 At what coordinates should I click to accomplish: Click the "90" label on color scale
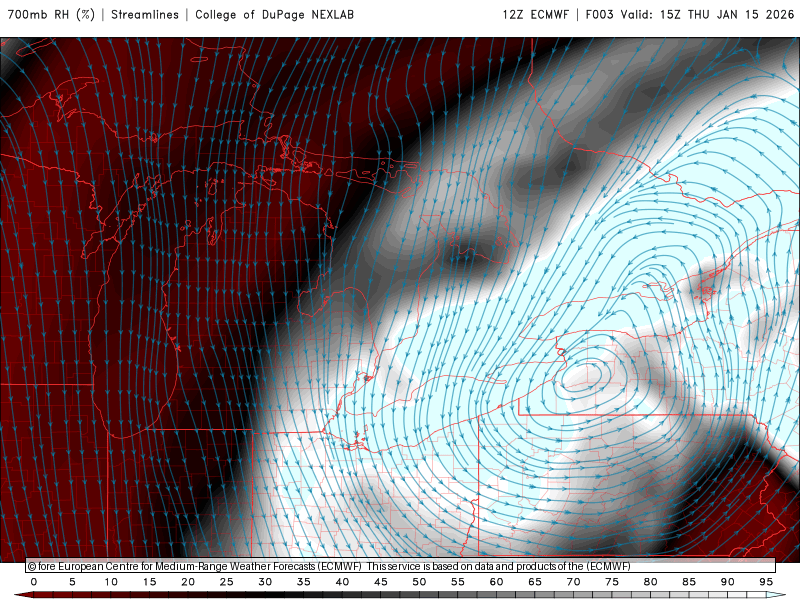[728, 582]
